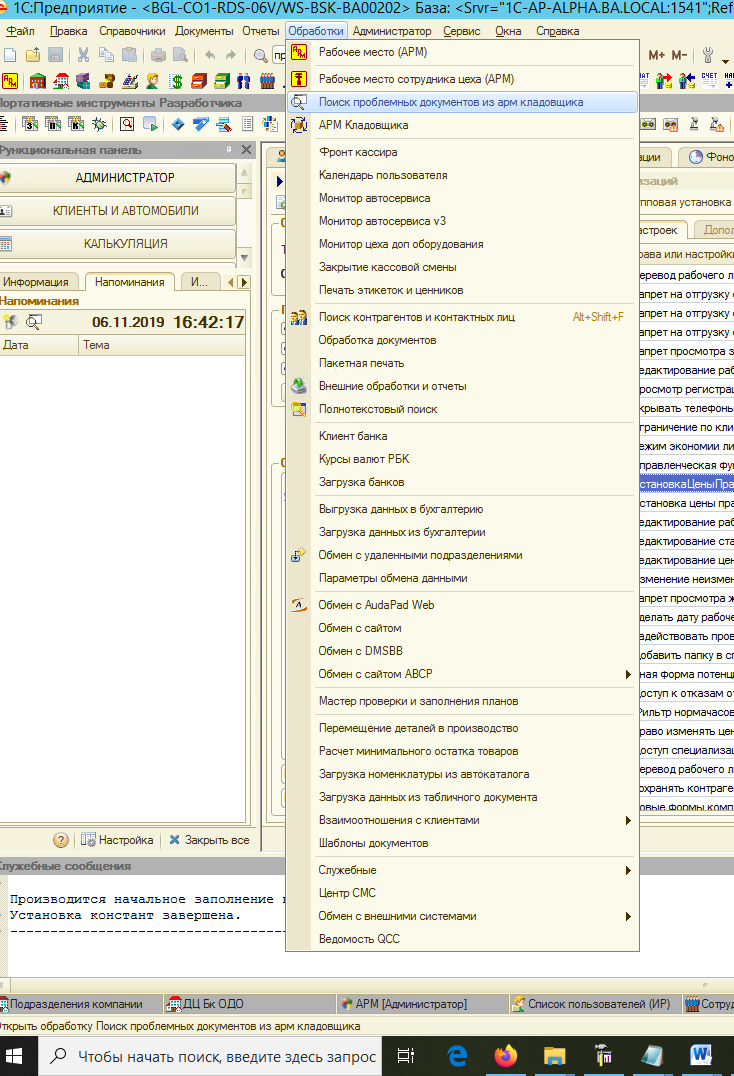This screenshot has height=1076, width=734.
Task: Click the Windows taskbar search field
Action: [213, 1056]
